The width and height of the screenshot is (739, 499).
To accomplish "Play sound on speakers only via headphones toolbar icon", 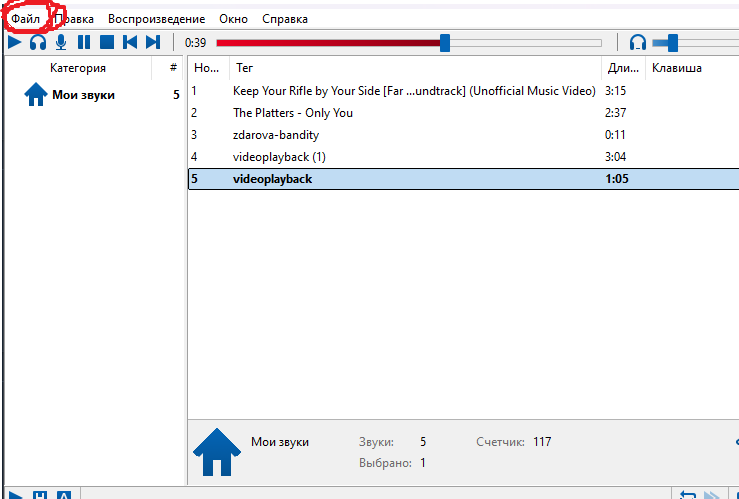I will click(38, 42).
